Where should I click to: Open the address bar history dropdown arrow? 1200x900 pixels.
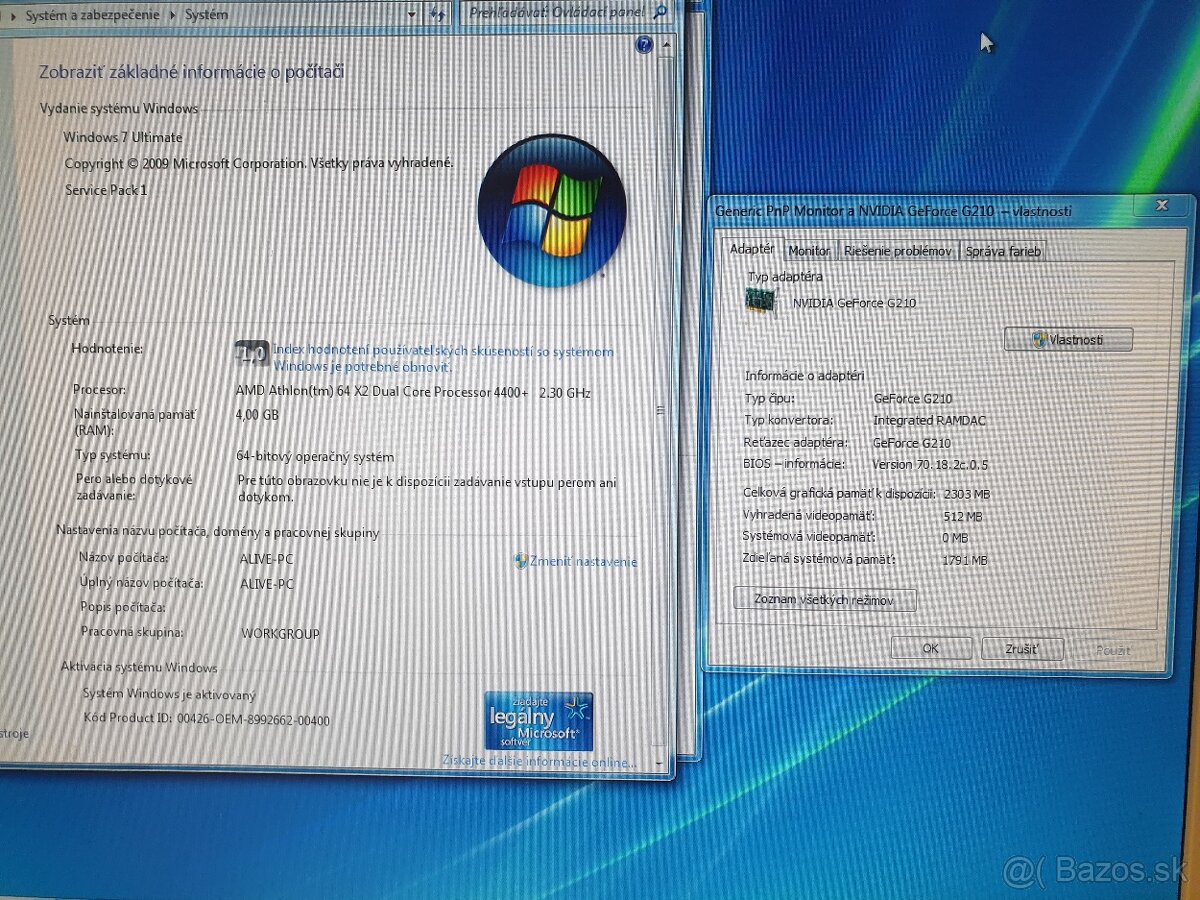point(412,14)
